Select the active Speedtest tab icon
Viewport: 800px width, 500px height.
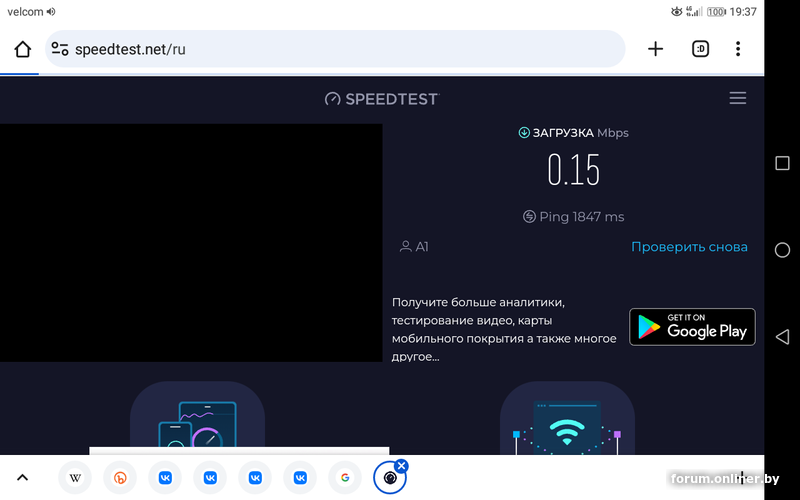[390, 478]
